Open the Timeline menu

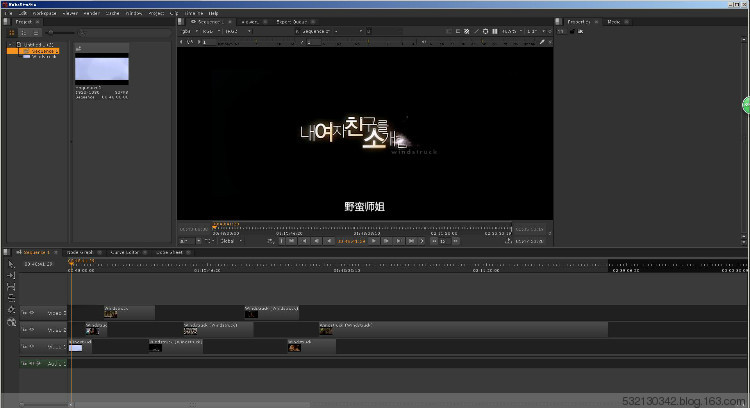tap(193, 13)
